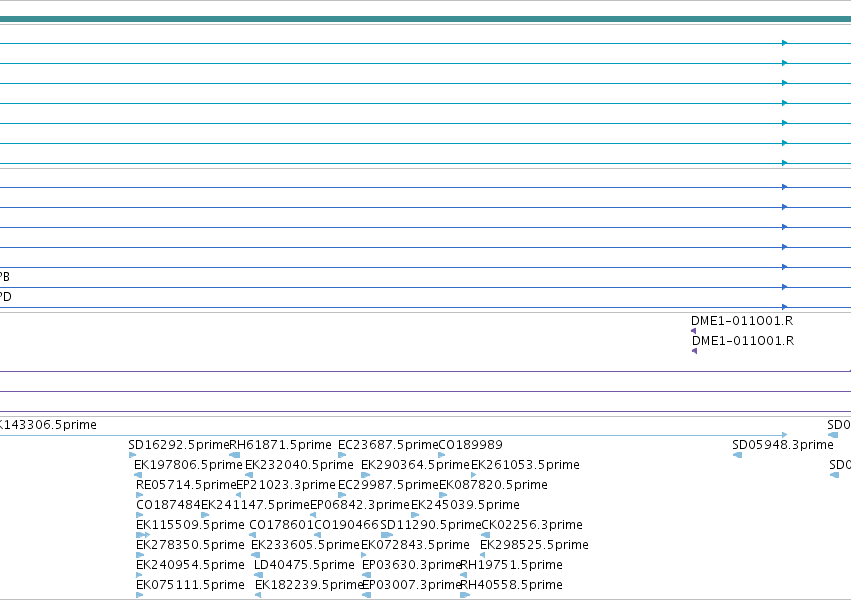Click the EK087820.5prime label
Screen dimensions: 851x600
pos(493,485)
